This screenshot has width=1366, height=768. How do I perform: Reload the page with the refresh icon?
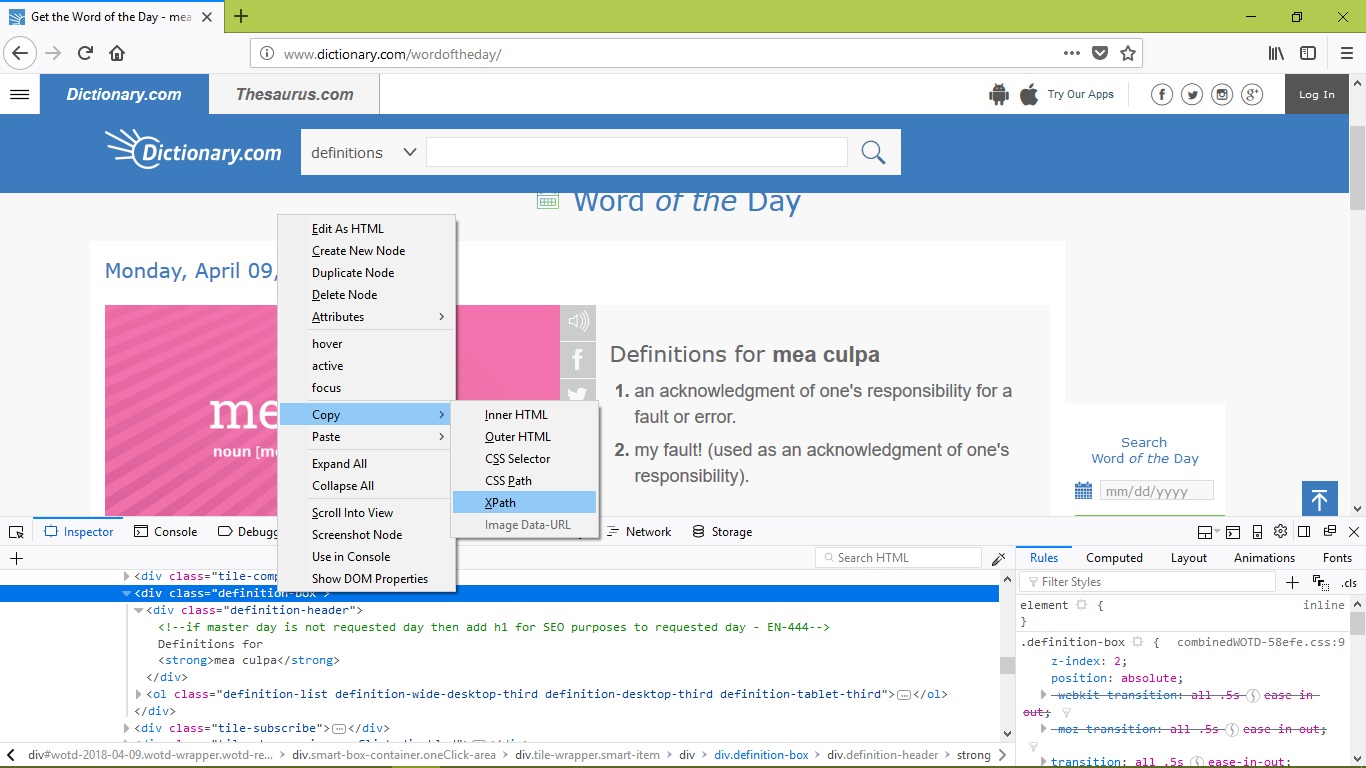(86, 53)
